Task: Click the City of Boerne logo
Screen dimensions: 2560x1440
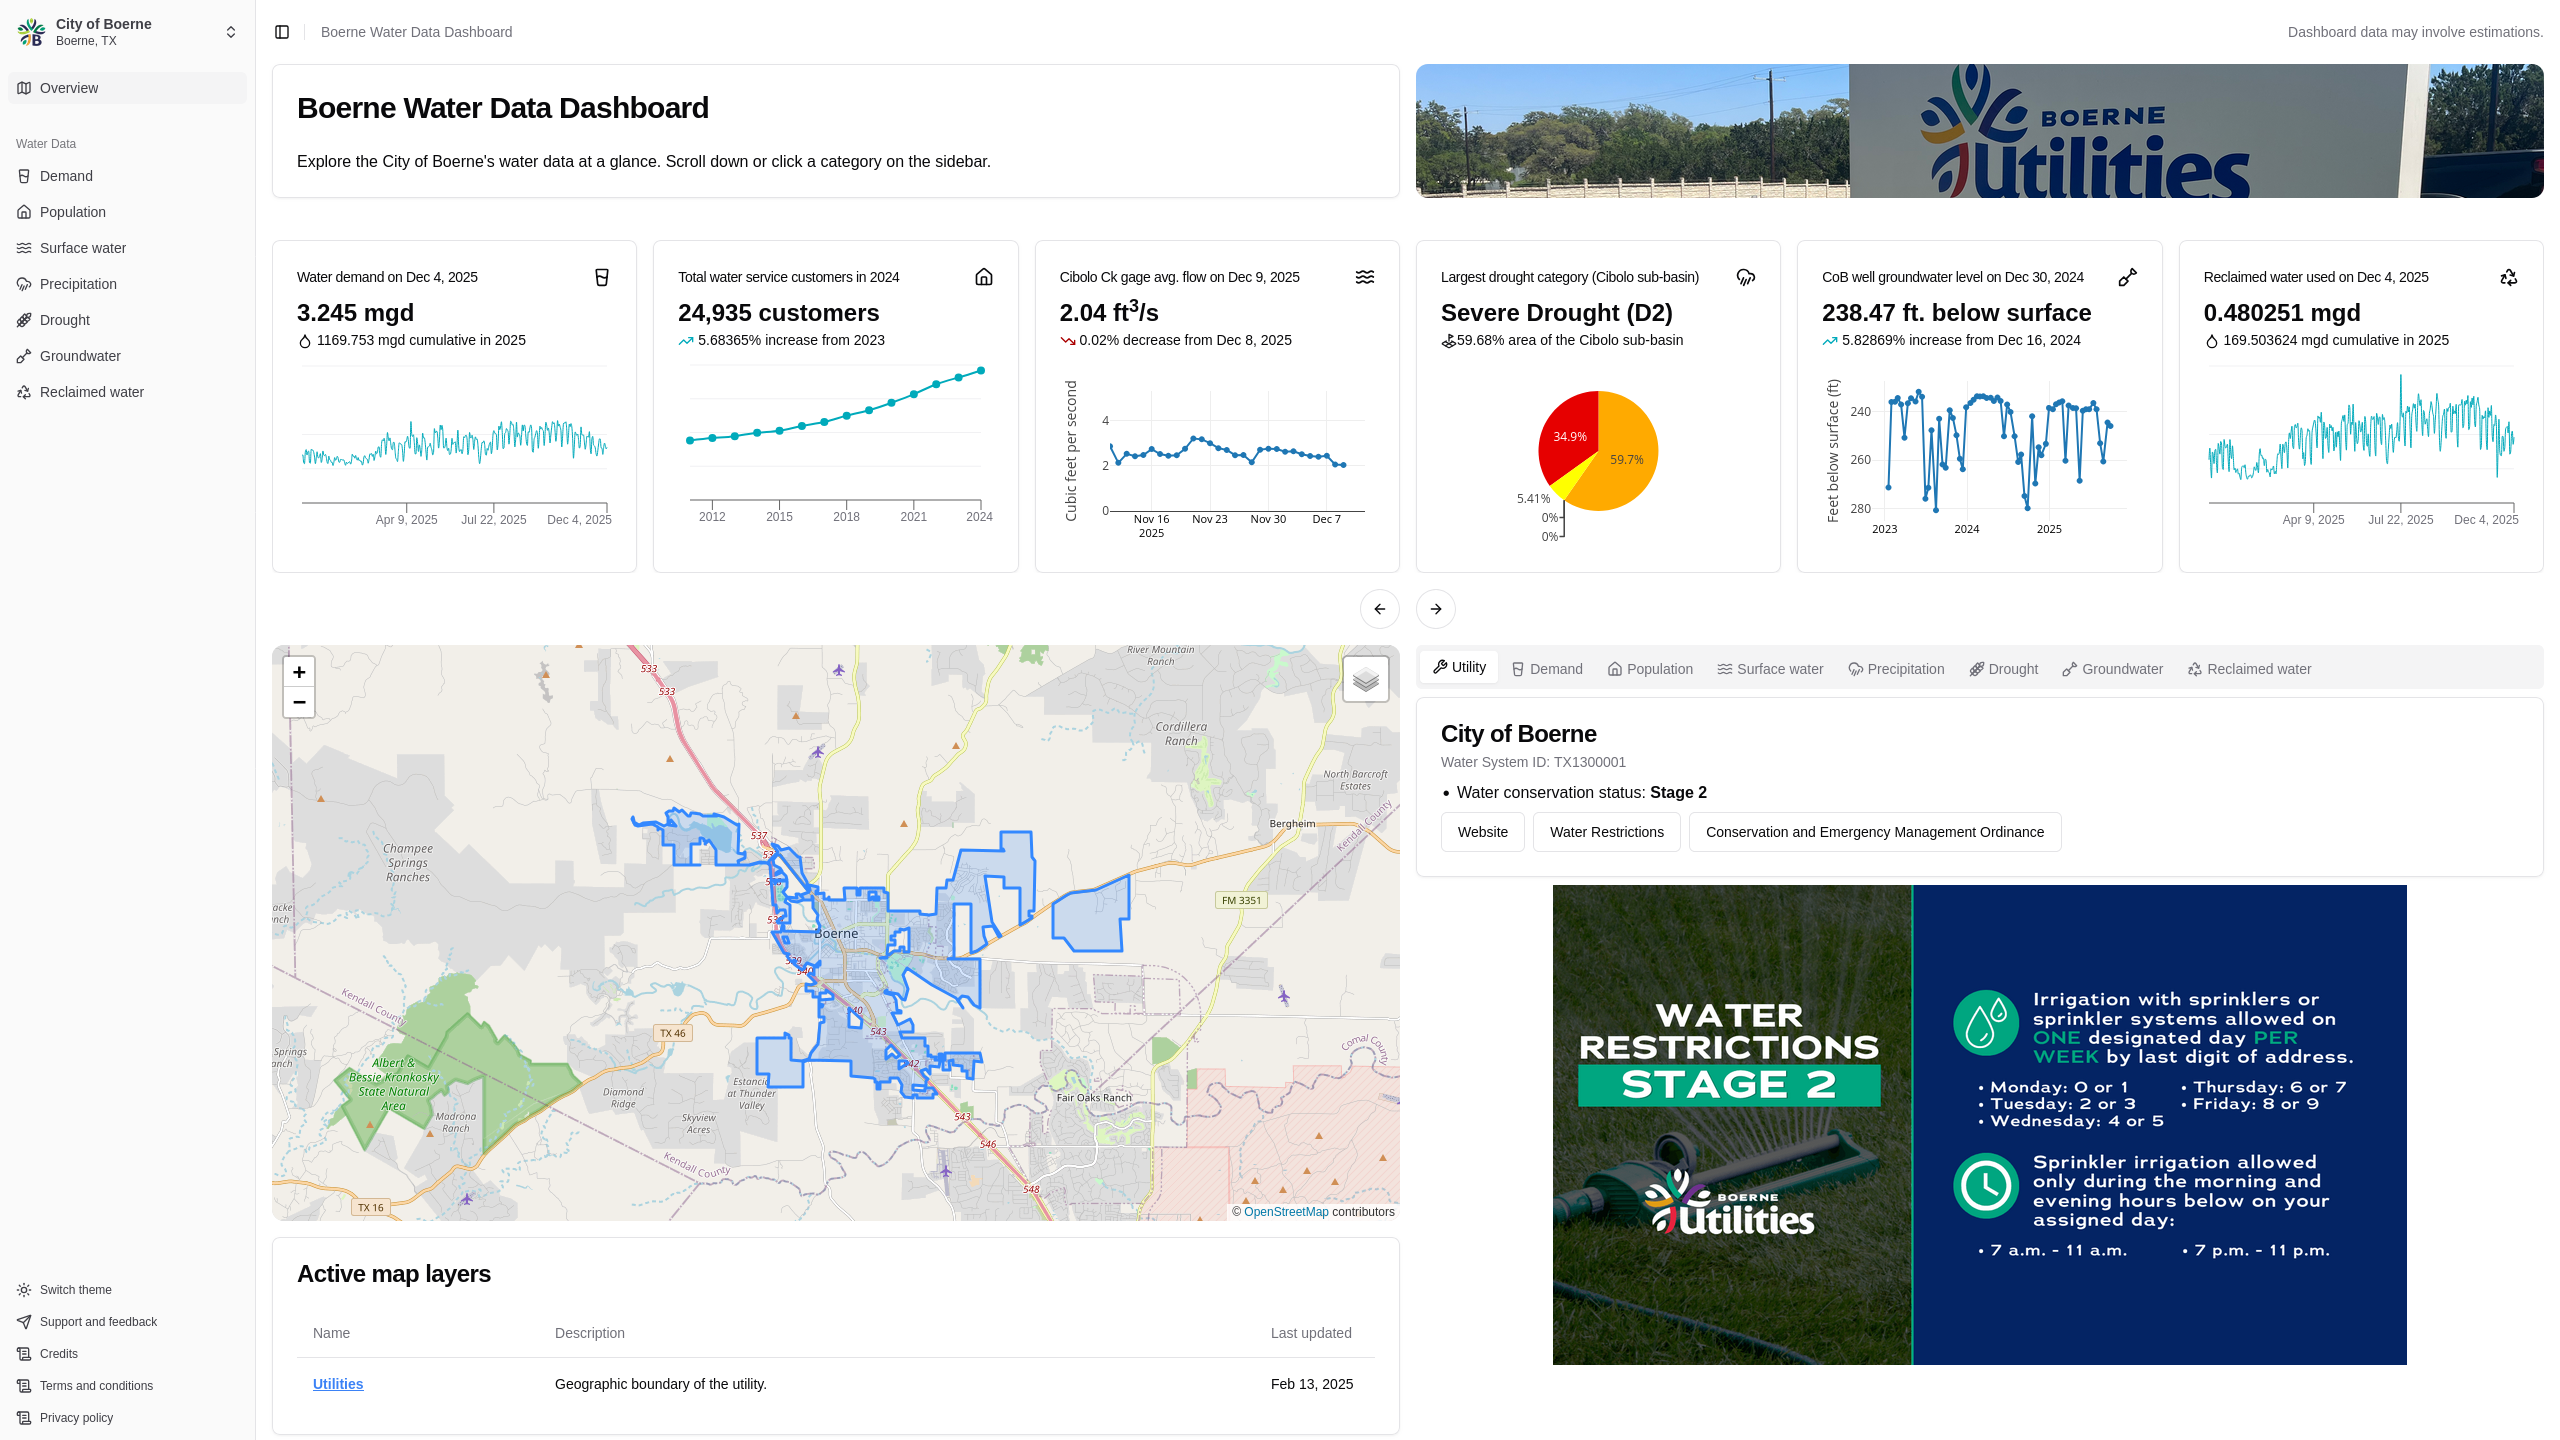Action: pos(31,32)
